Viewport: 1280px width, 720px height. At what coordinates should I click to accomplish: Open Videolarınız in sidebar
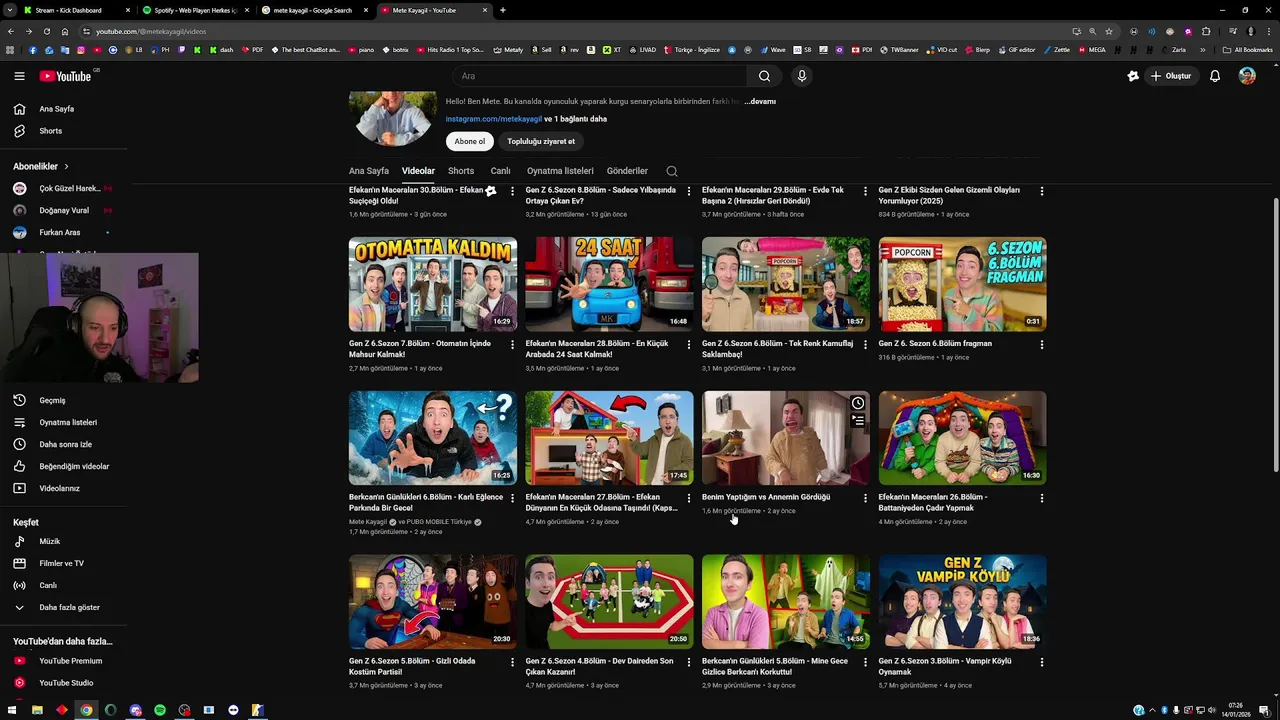(59, 488)
